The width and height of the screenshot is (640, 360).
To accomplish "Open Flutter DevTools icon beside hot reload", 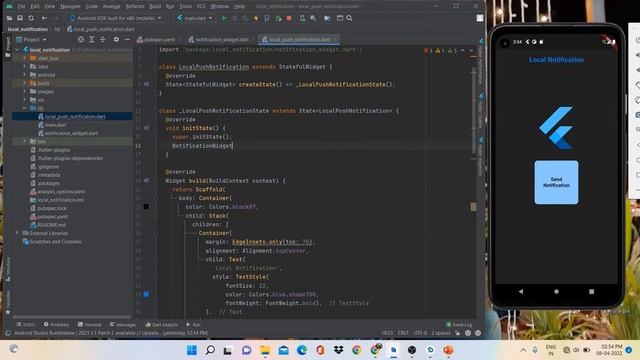I will pos(267,18).
